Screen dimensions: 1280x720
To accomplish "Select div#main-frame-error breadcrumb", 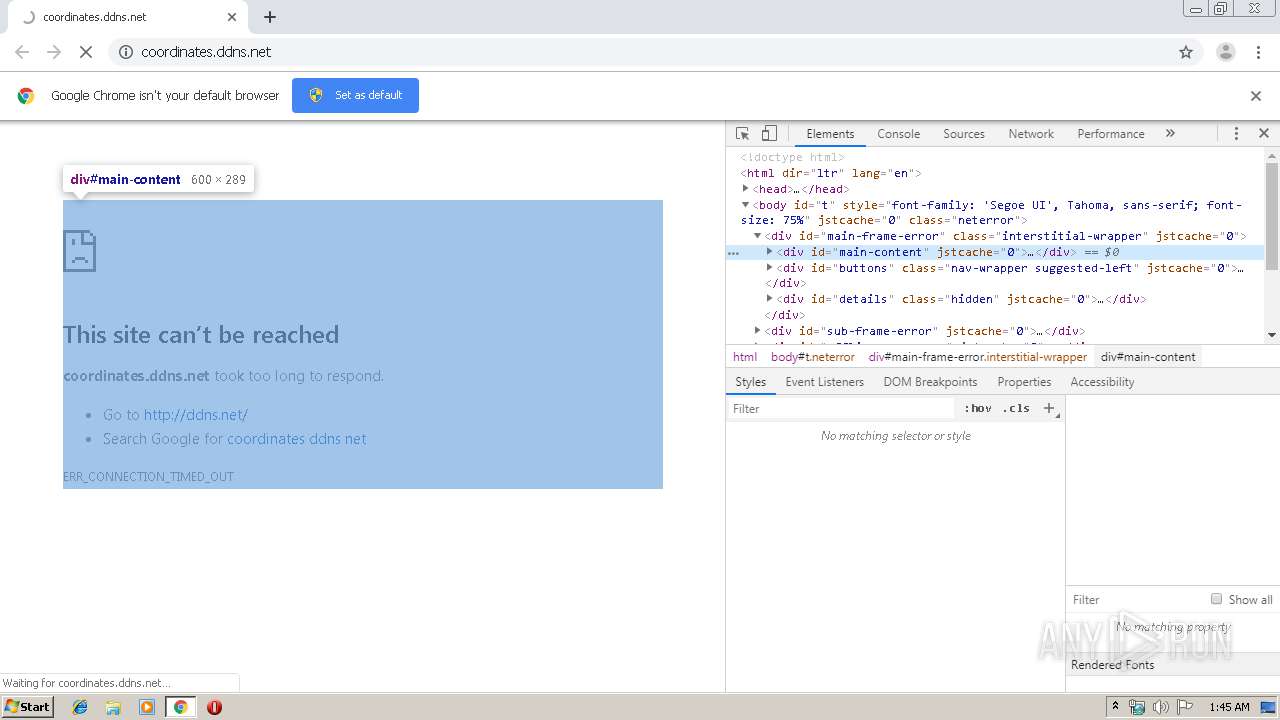I will click(977, 357).
